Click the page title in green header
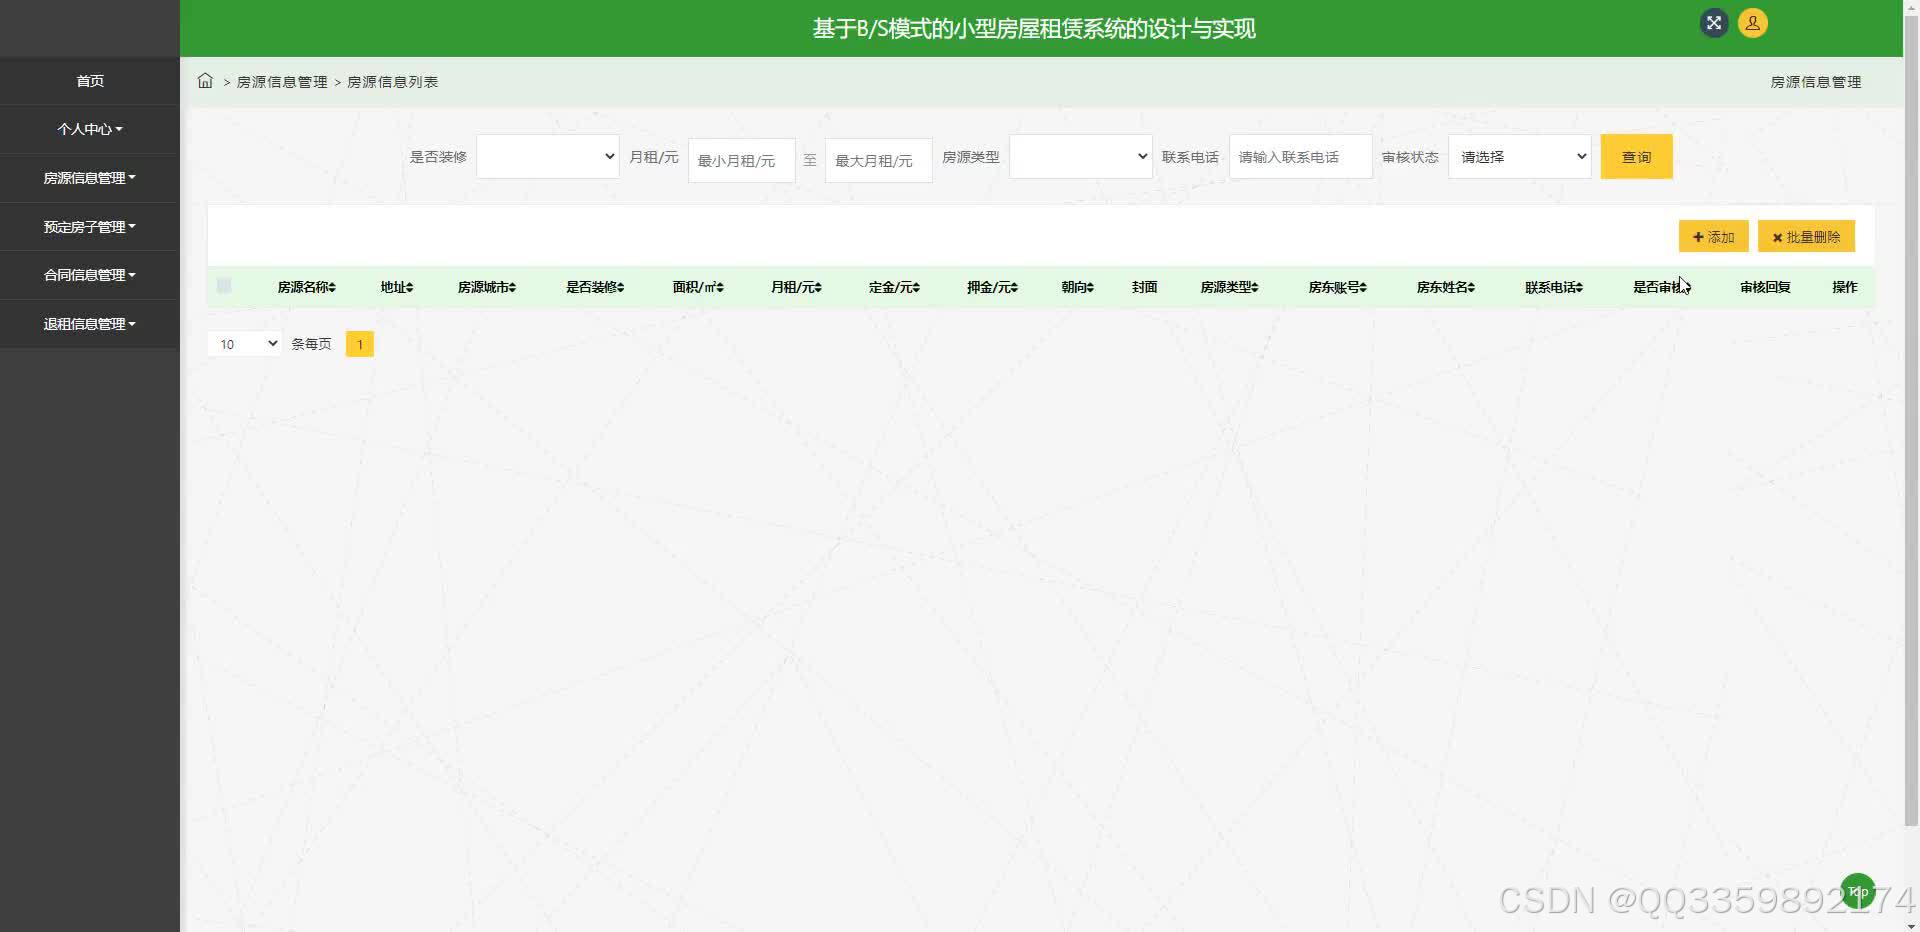 tap(1034, 28)
